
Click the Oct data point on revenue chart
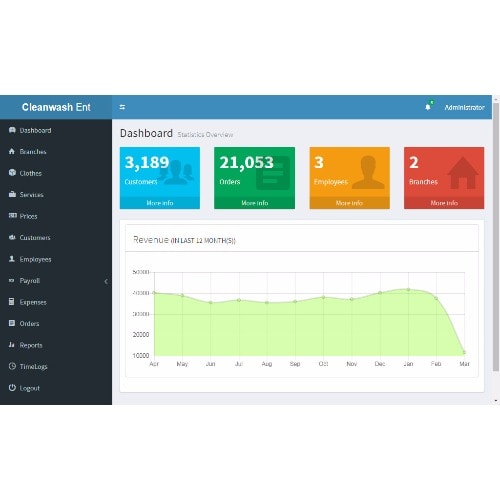pos(323,297)
